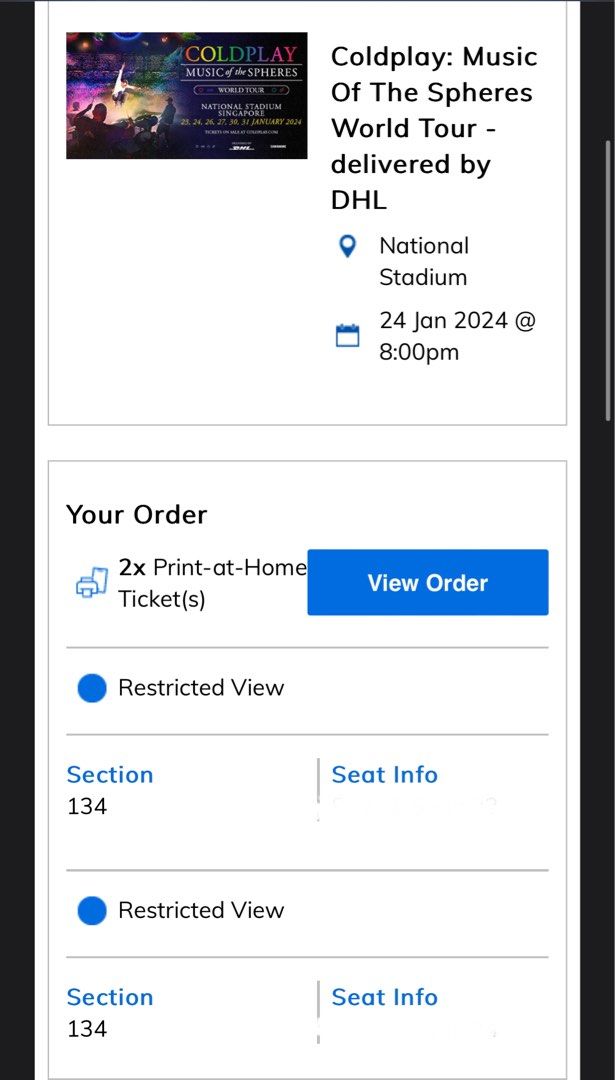Open the Coldplay: Music Of The Spheres event title
The width and height of the screenshot is (615, 1080).
pos(434,128)
